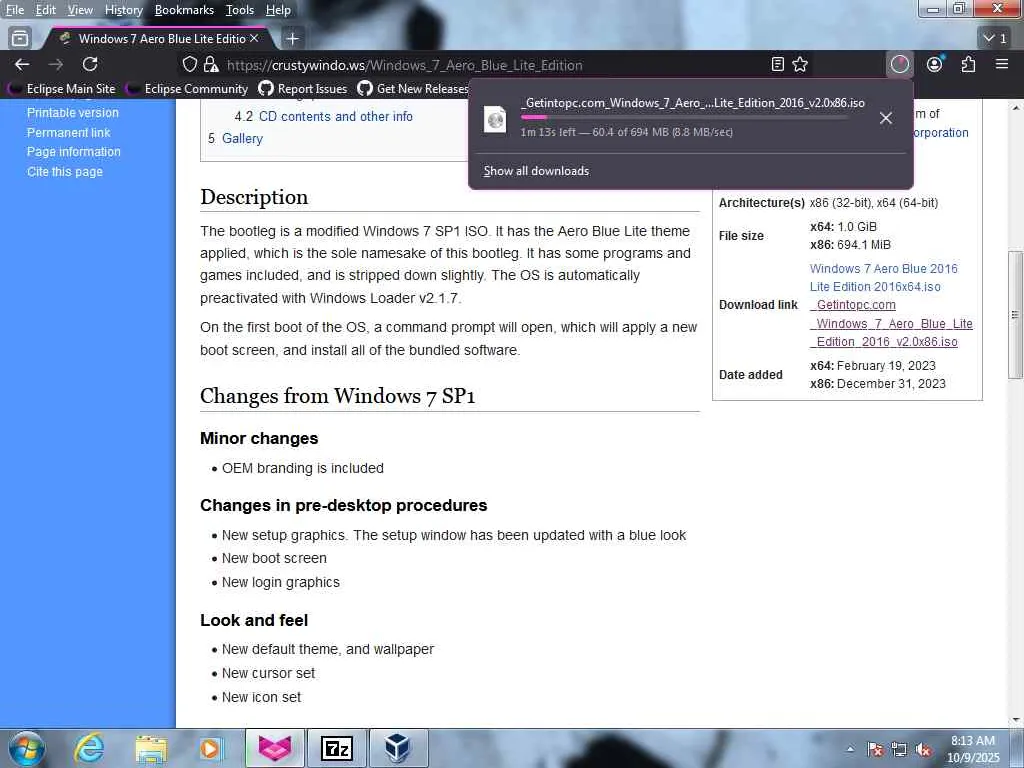Jump to CD contents and other info
Image resolution: width=1024 pixels, height=768 pixels.
[336, 116]
